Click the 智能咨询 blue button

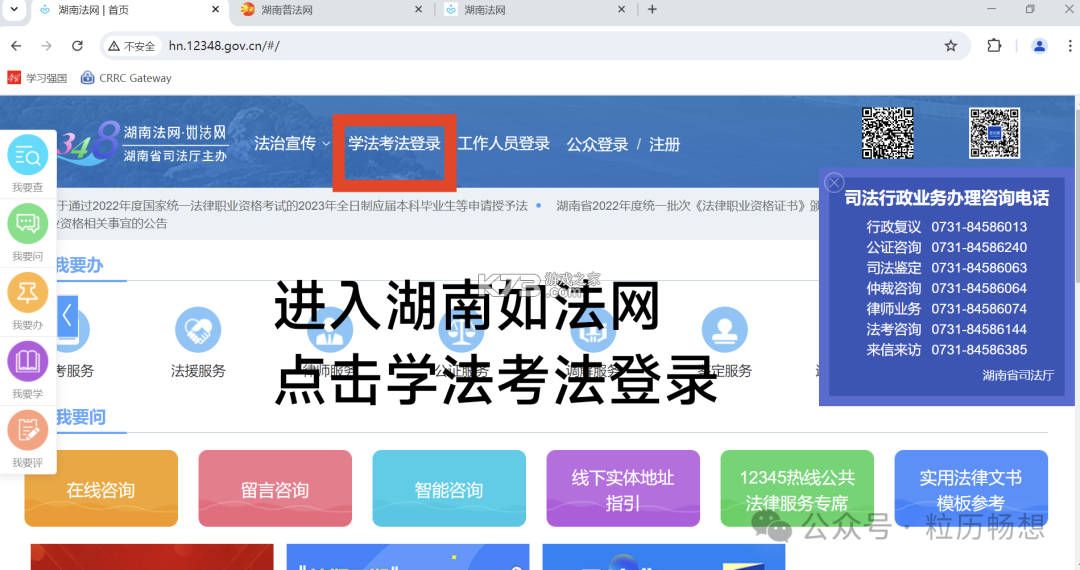point(449,489)
